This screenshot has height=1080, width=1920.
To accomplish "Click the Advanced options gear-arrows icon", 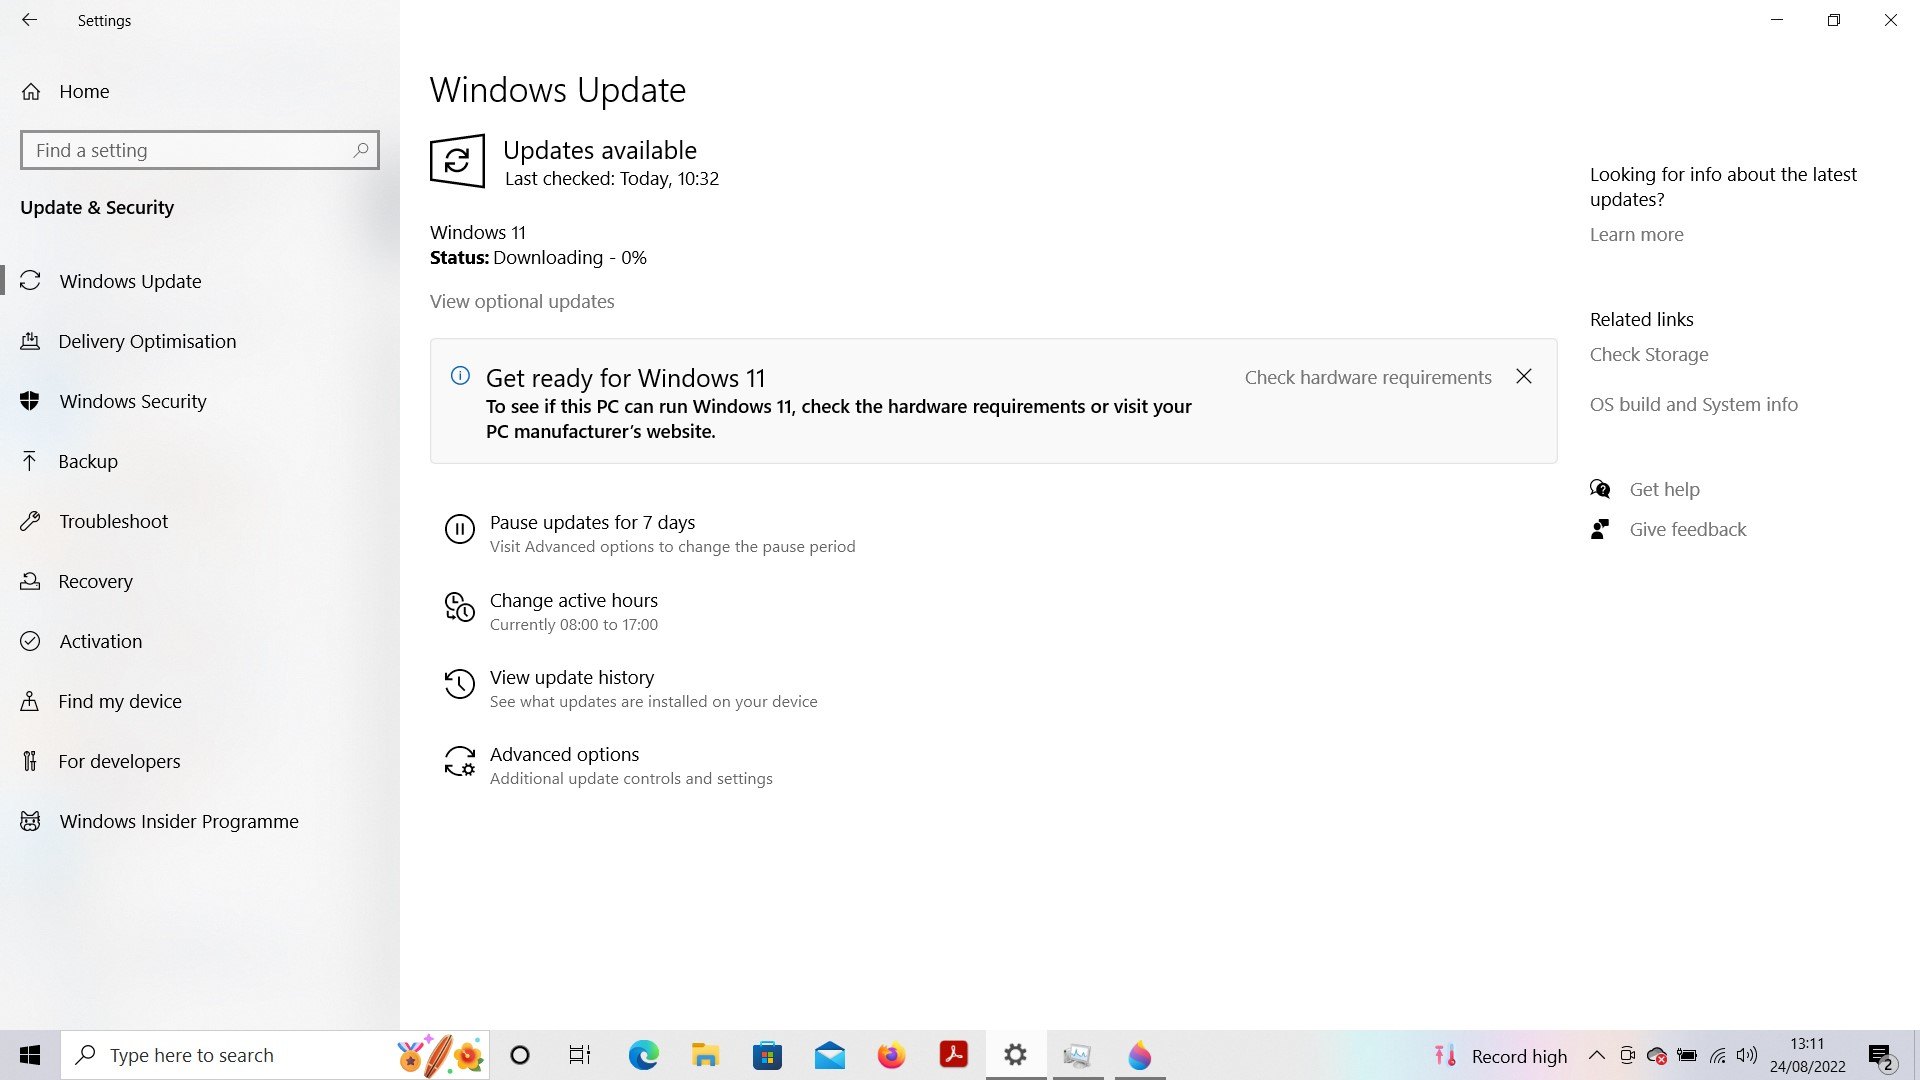I will pos(459,762).
